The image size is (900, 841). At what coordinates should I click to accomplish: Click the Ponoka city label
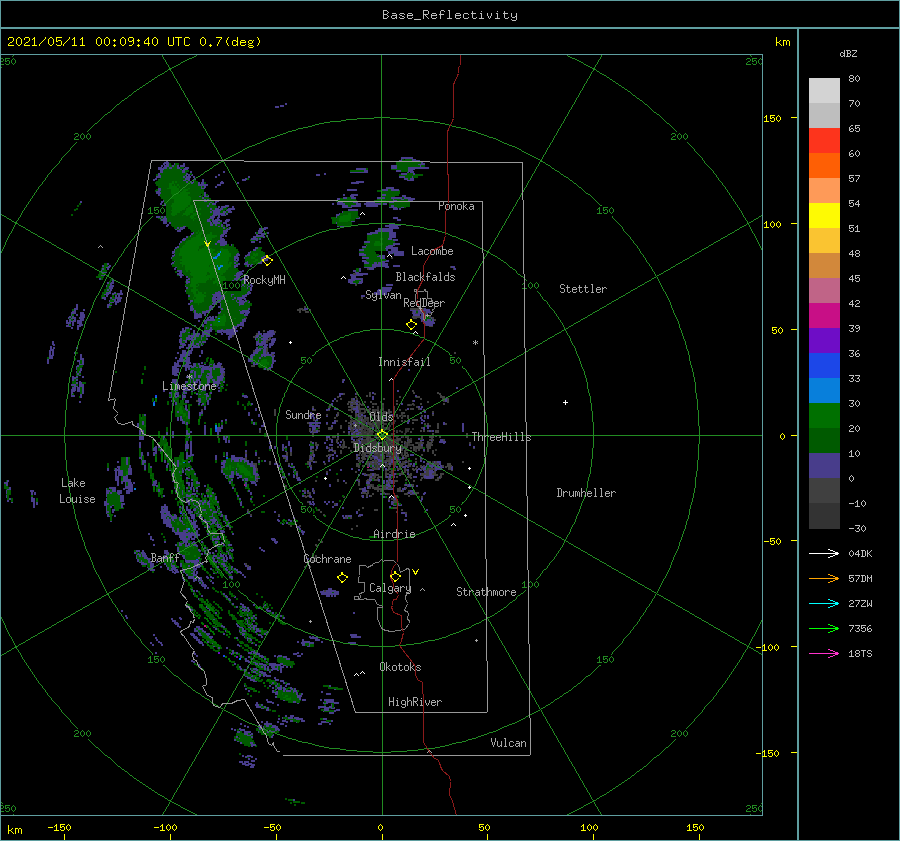pos(456,206)
